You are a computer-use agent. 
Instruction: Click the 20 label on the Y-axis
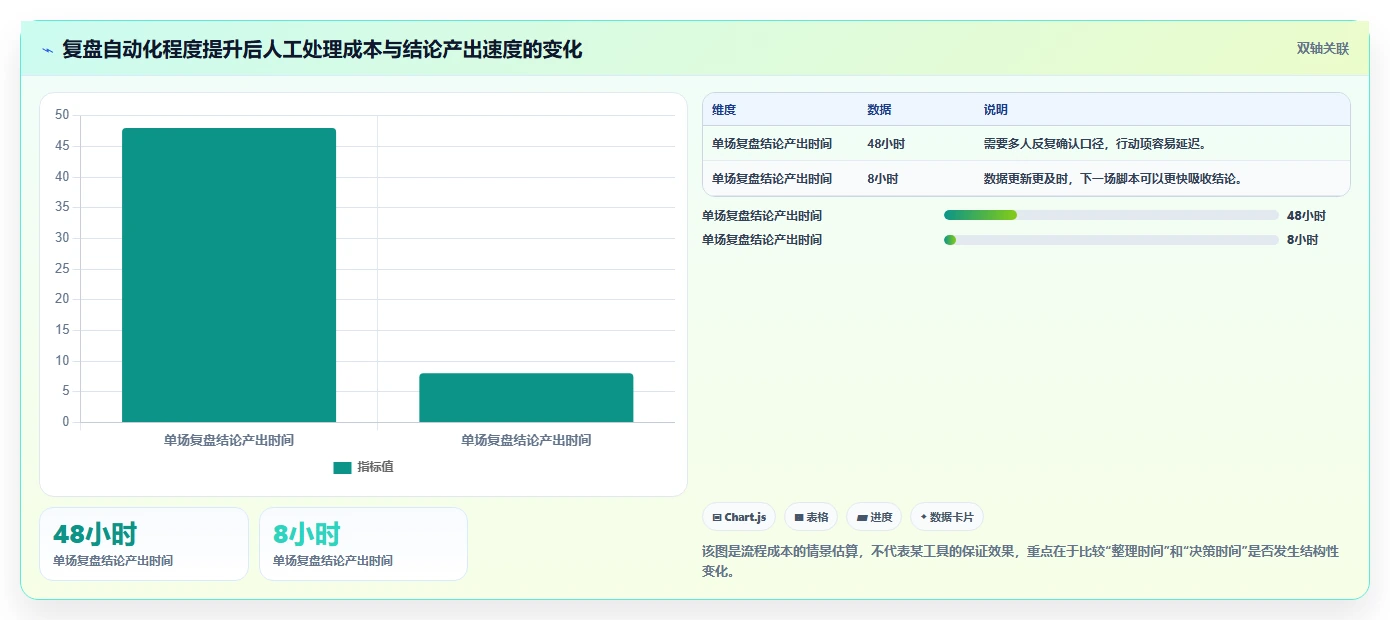pos(62,299)
